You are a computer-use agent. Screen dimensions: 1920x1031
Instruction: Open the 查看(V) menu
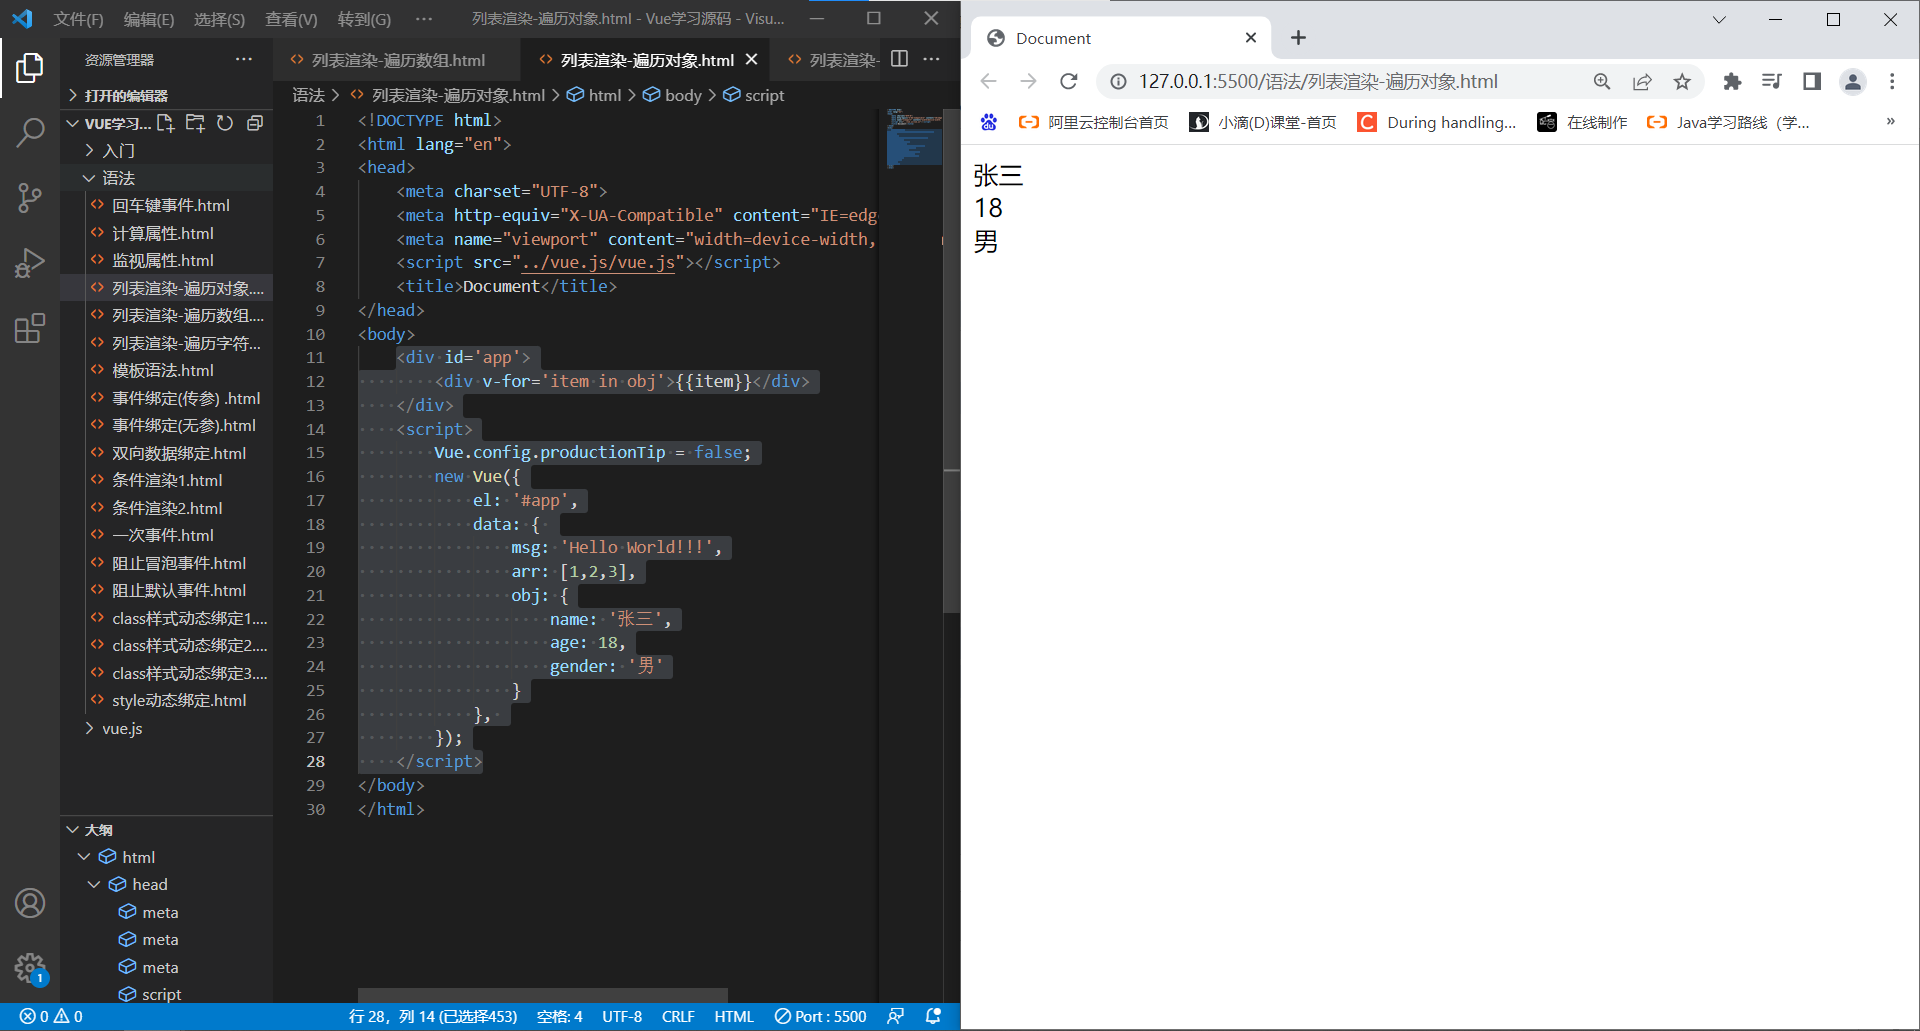(291, 19)
